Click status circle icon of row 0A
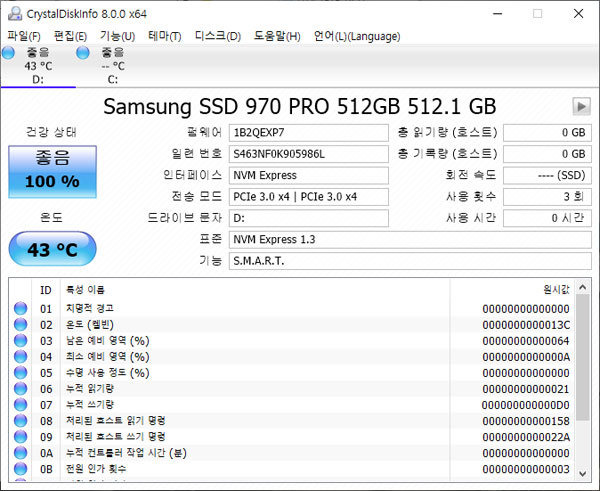The height and width of the screenshot is (491, 600). tap(21, 453)
